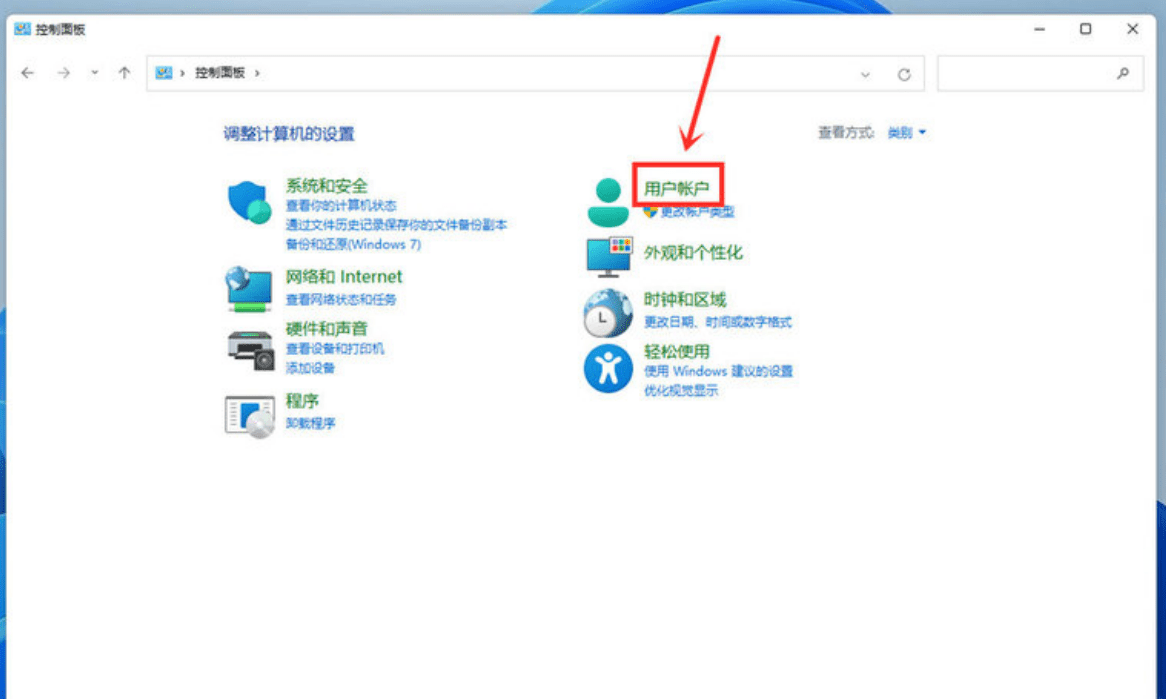Screen dimensions: 1166x699
Task: Open recent locations via back-button chevron
Action: tap(94, 72)
